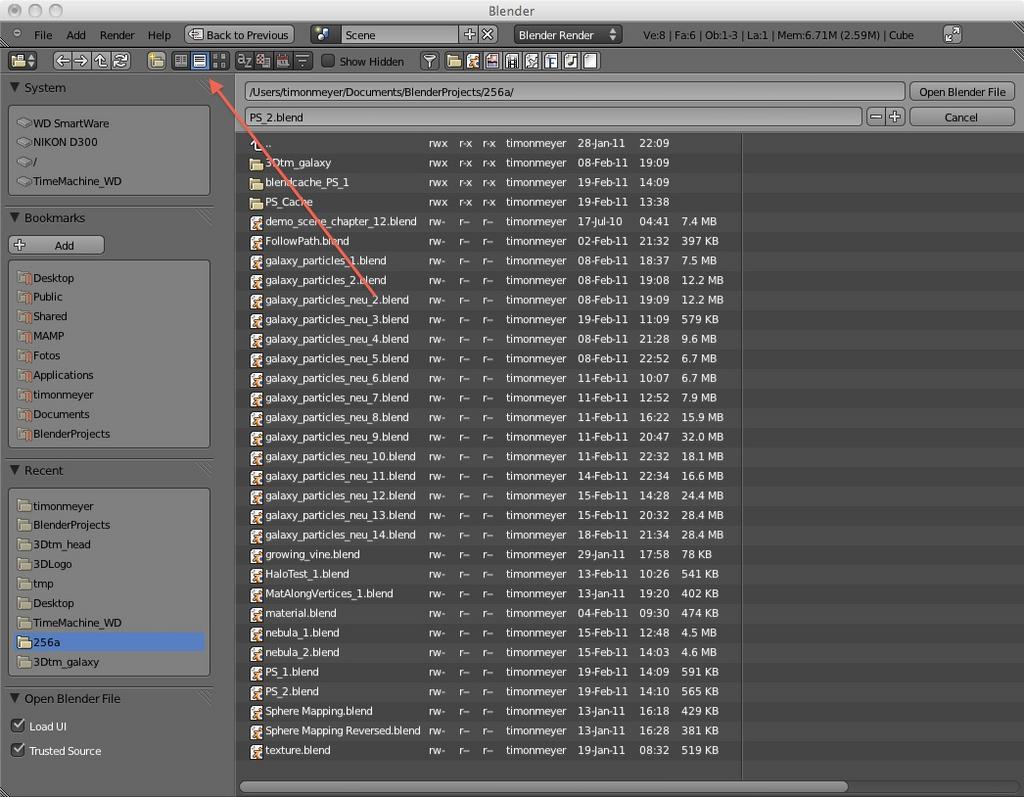Create a new directory icon
Screen dimensions: 1024x797
point(156,61)
